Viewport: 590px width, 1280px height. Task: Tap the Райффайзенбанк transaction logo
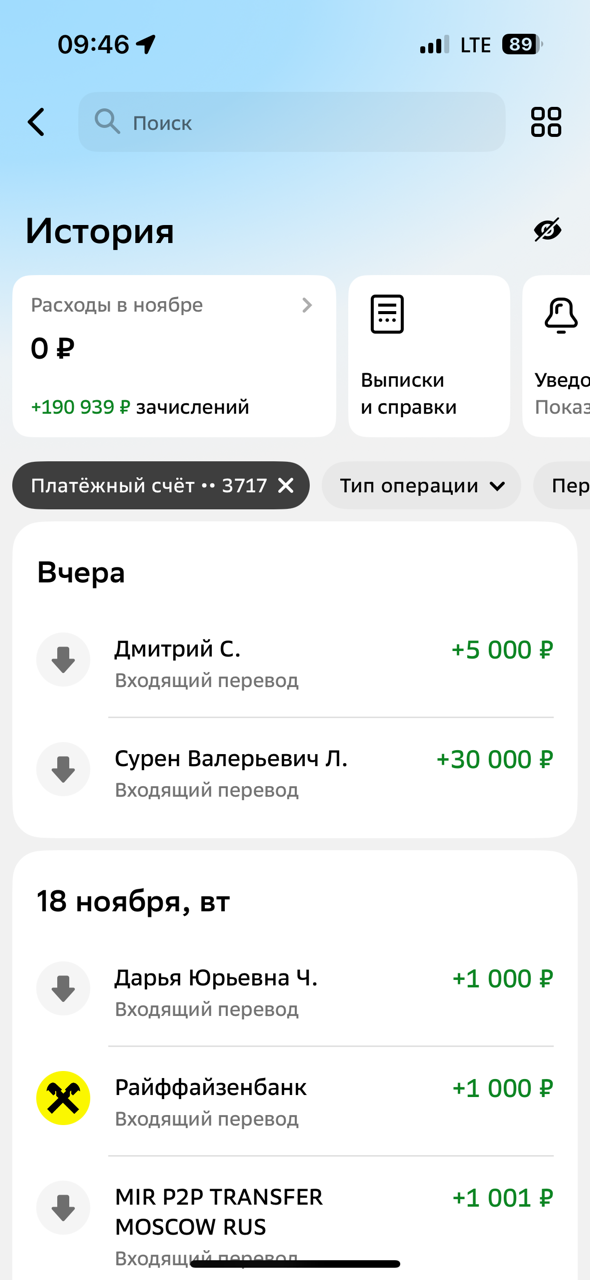pos(62,1098)
